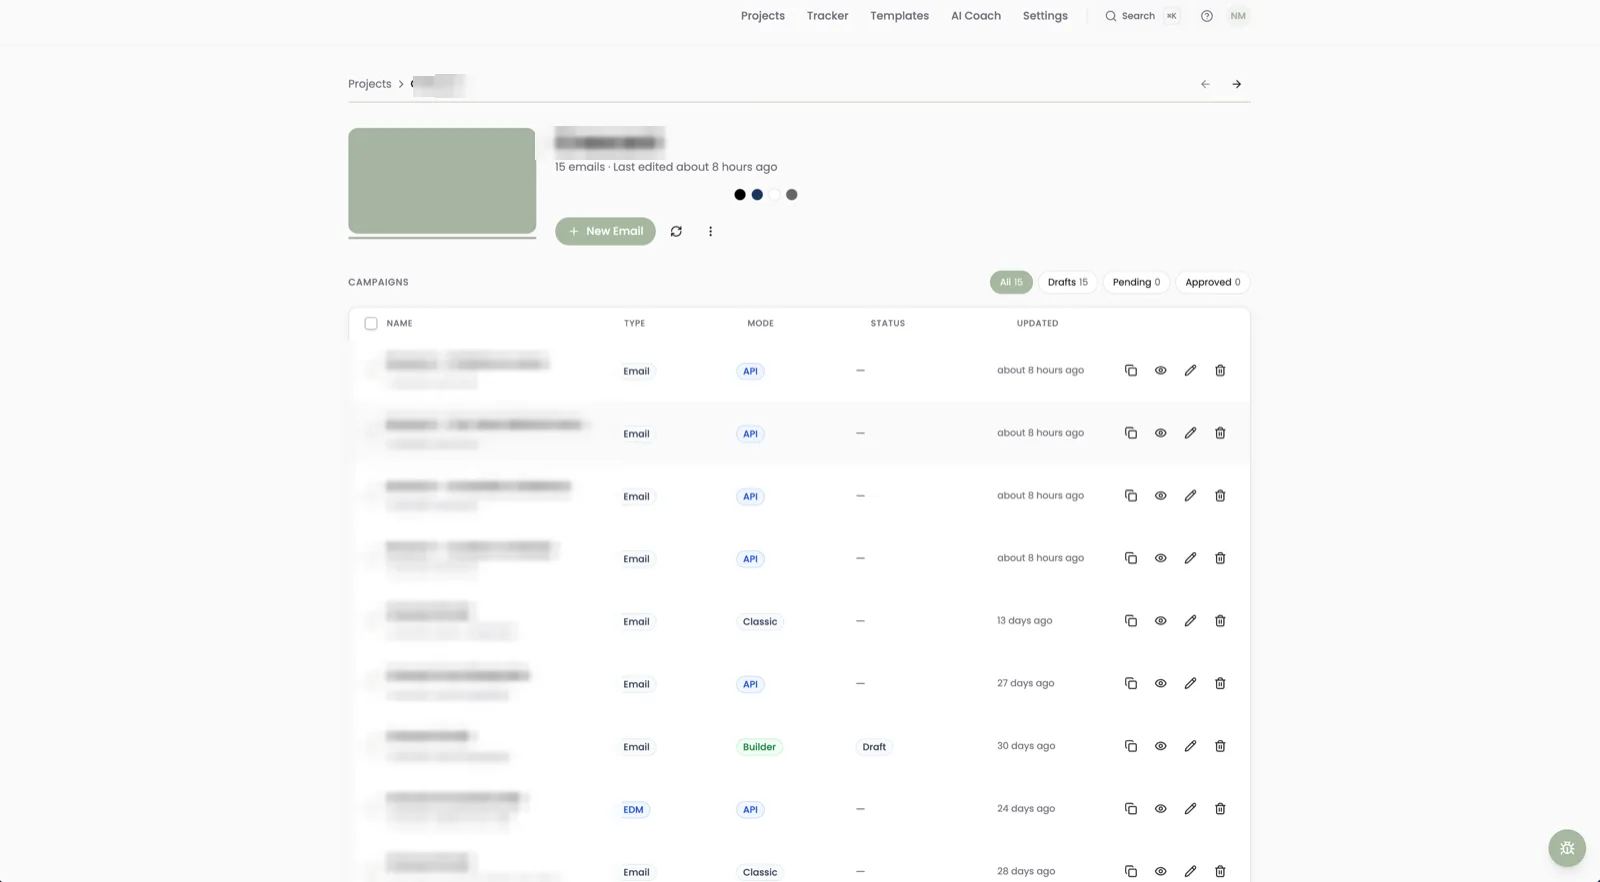Viewport: 1600px width, 882px height.
Task: Duplicate the EDM campaign from 24 days ago
Action: 1131,809
